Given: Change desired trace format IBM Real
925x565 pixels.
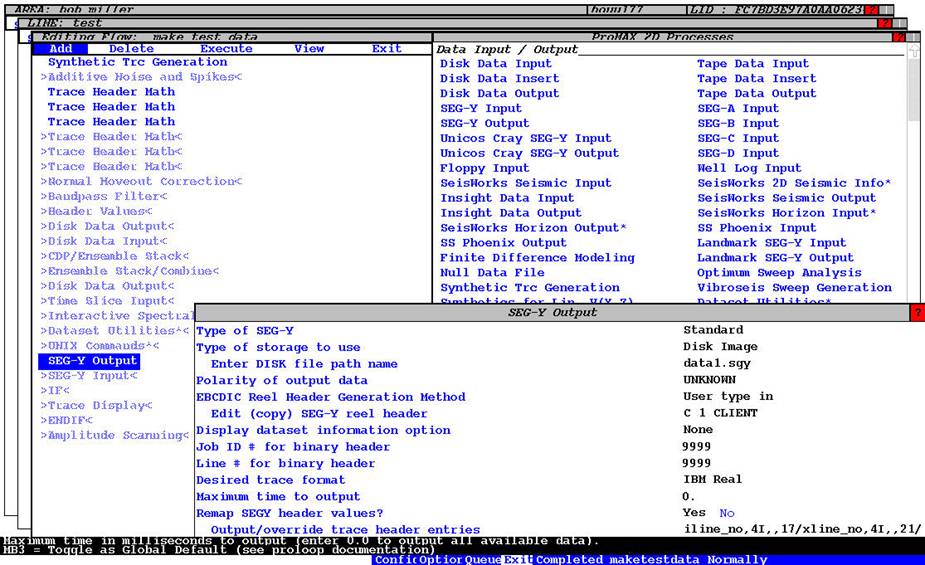Looking at the screenshot, I should 713,479.
